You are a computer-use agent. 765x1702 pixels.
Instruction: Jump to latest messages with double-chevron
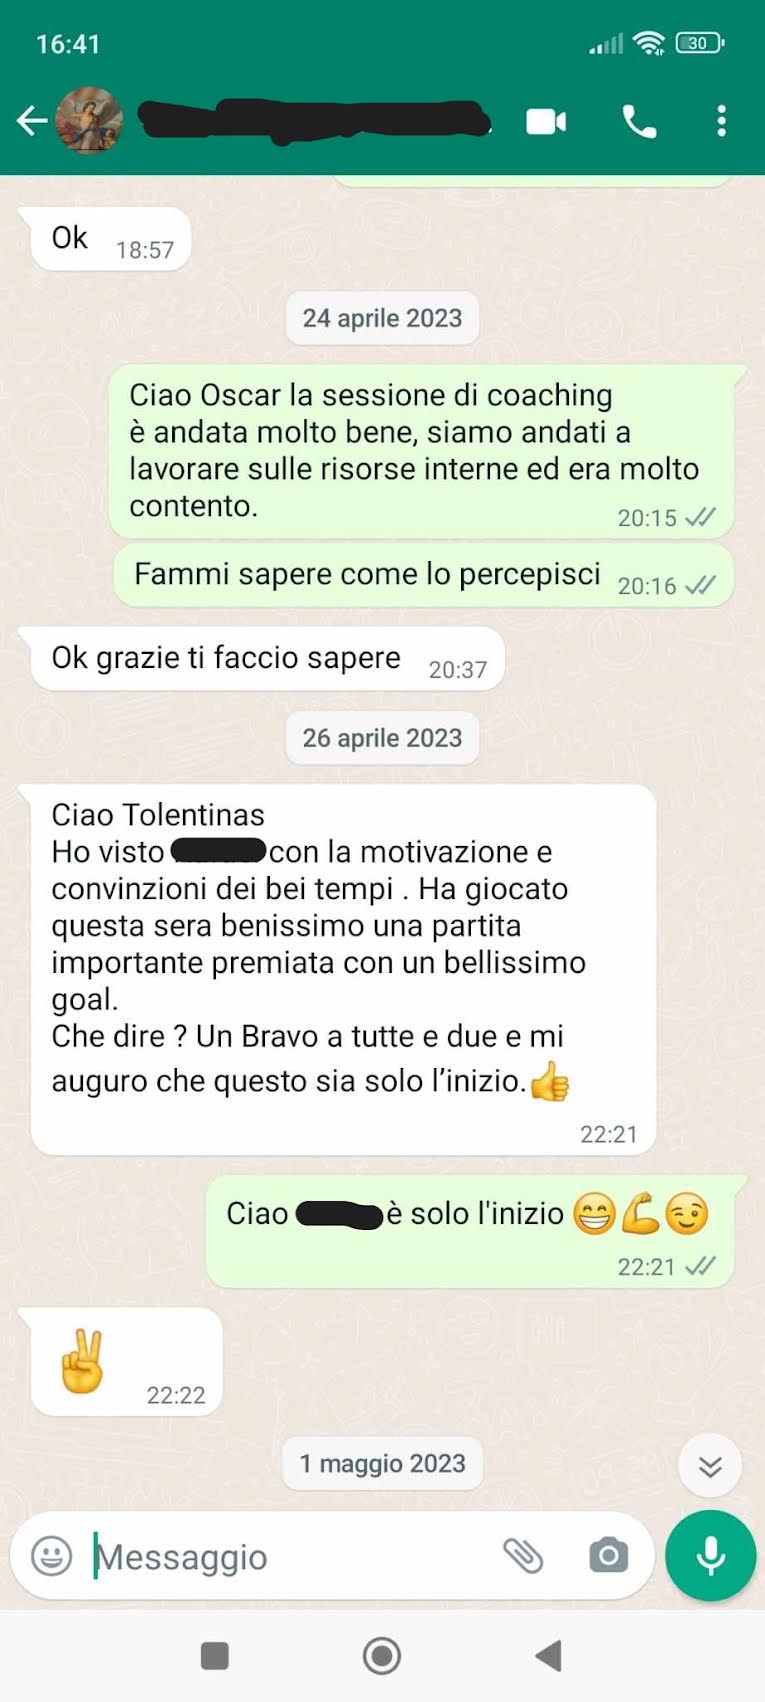tap(710, 1466)
